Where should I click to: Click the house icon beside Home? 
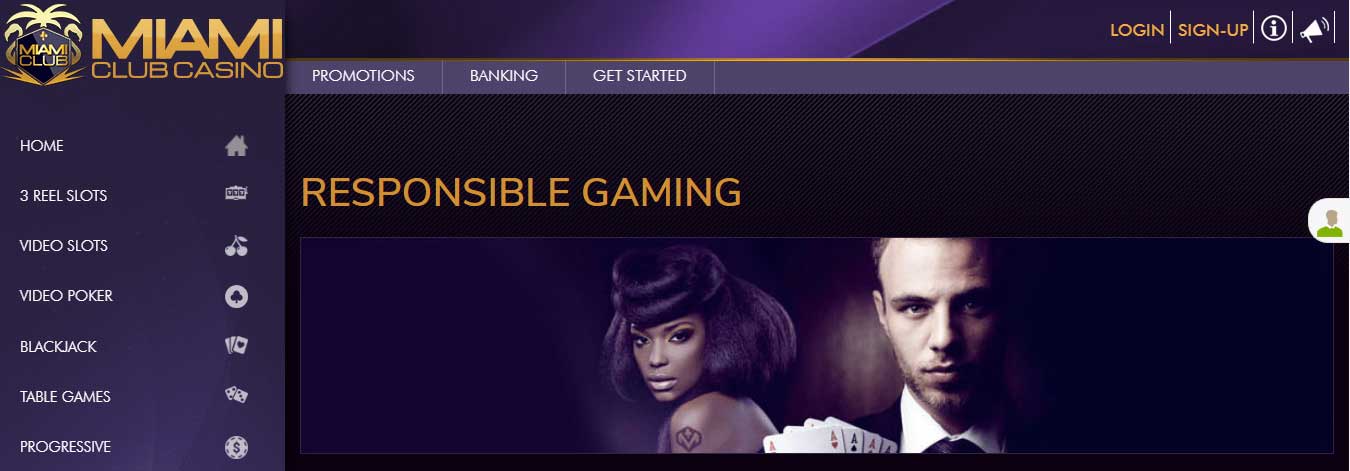(236, 146)
